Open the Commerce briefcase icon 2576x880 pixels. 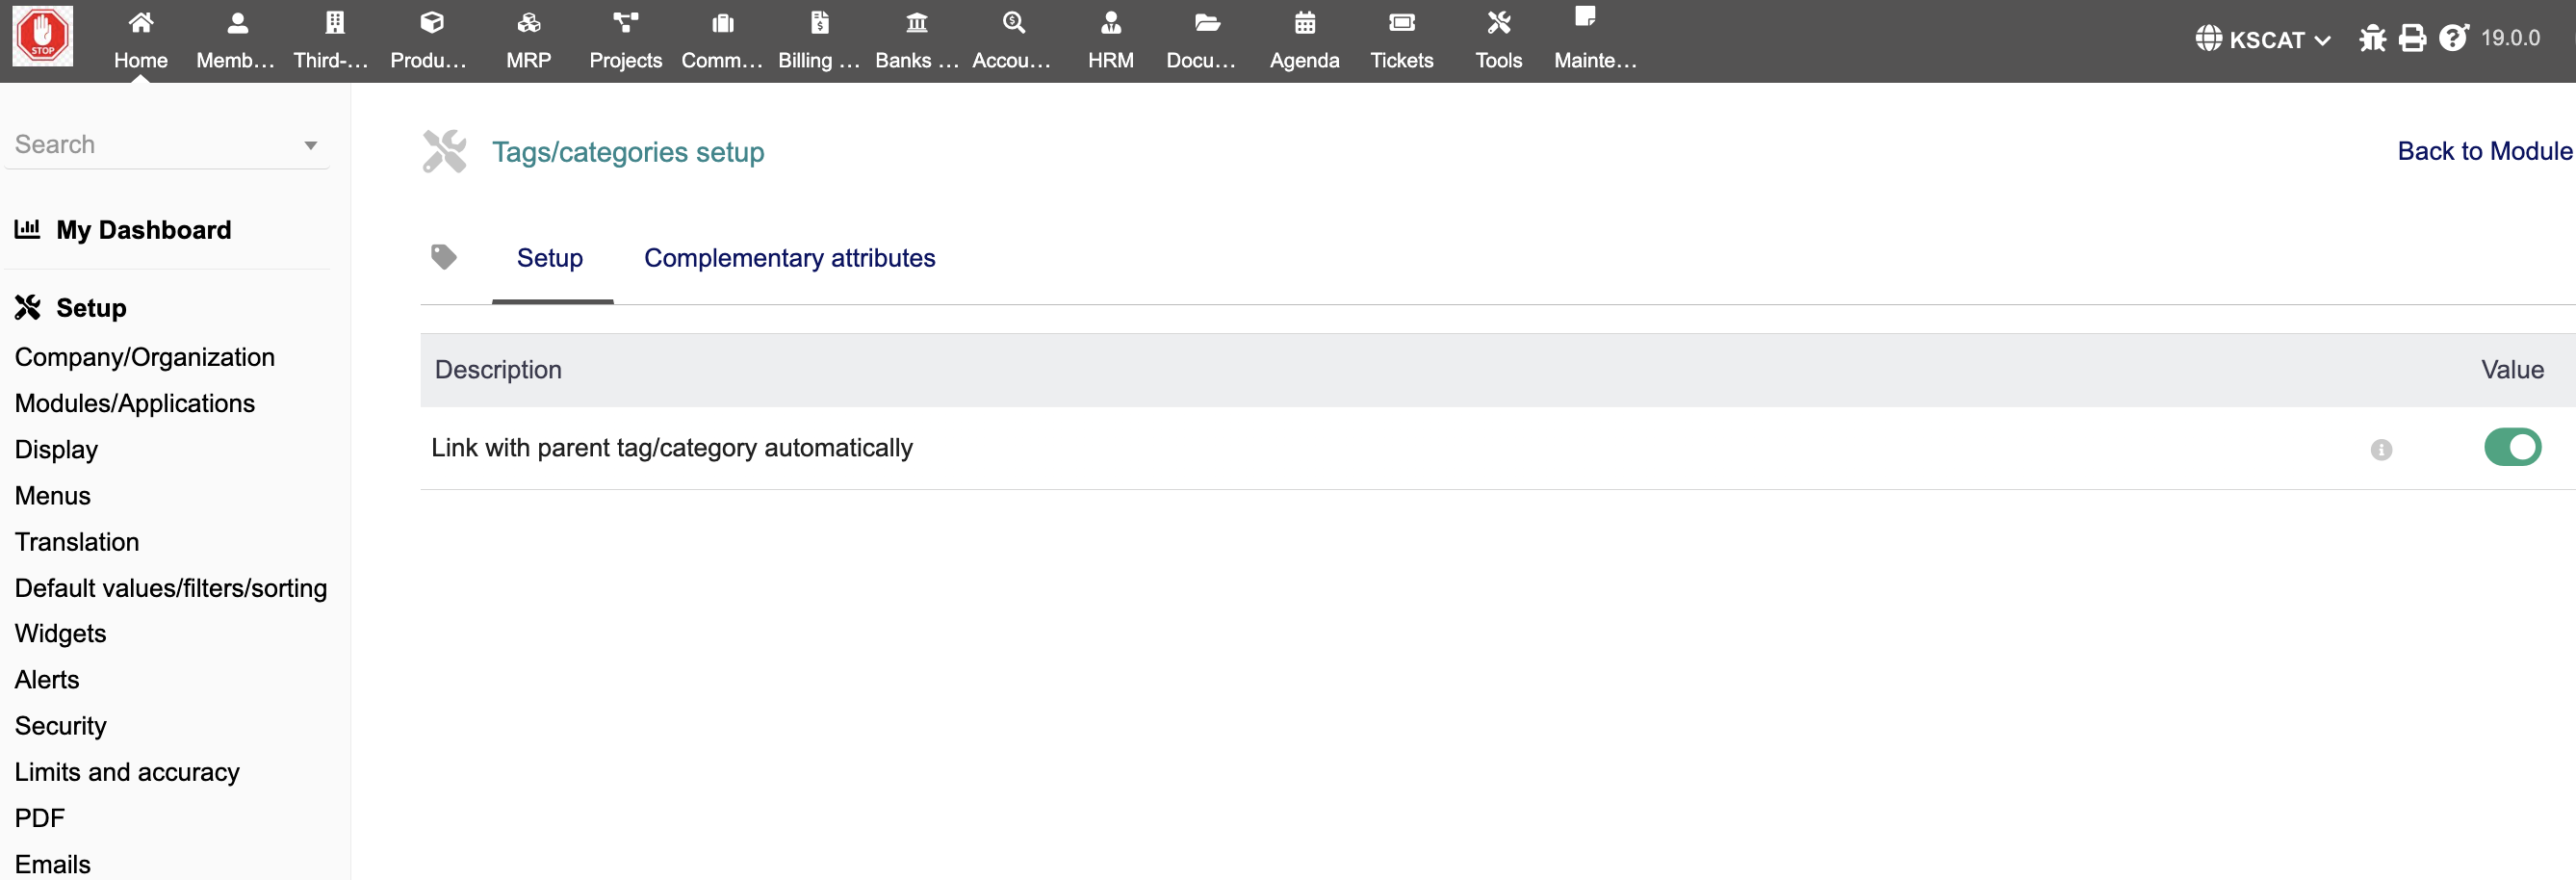click(x=723, y=22)
